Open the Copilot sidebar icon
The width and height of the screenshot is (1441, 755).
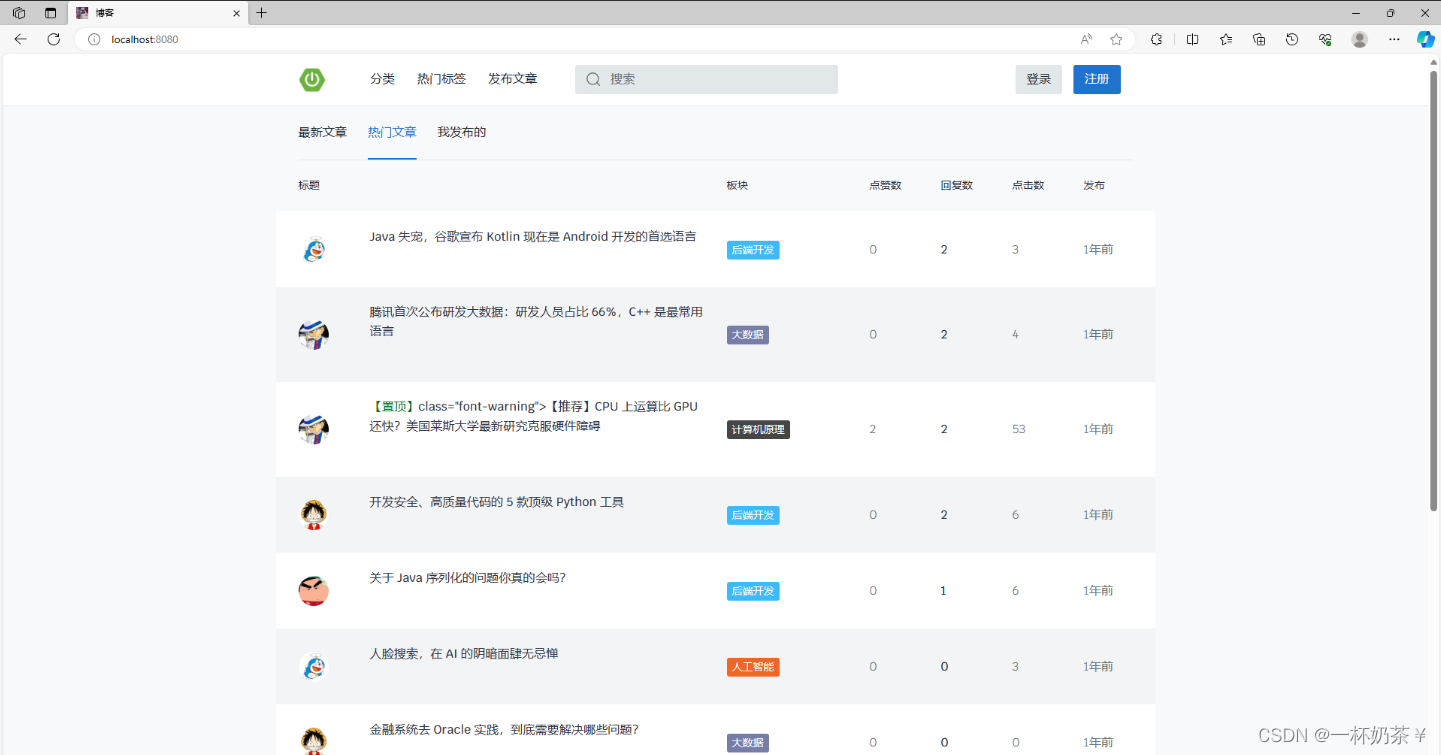1426,39
